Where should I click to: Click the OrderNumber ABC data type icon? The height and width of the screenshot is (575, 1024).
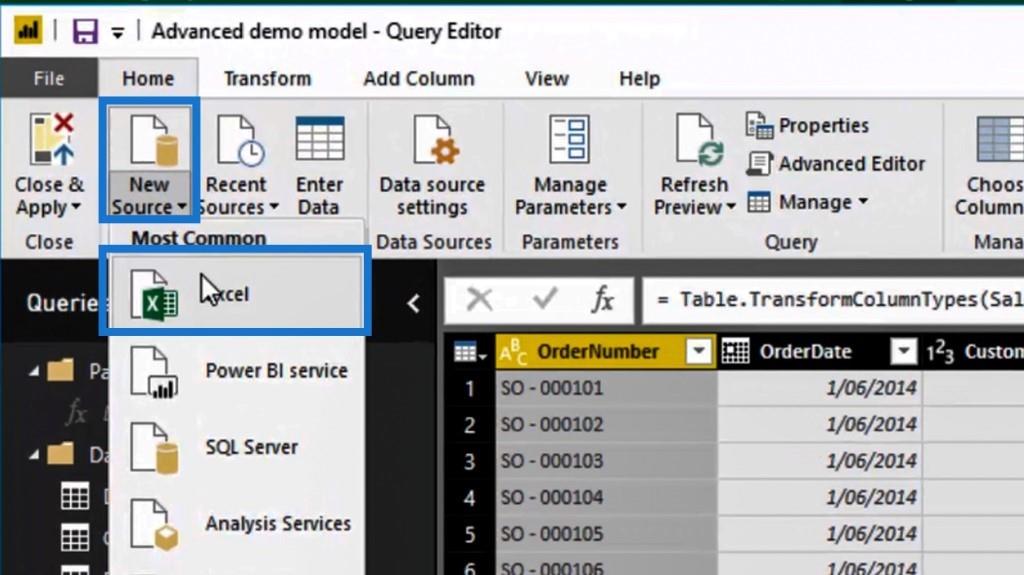pyautogui.click(x=513, y=352)
